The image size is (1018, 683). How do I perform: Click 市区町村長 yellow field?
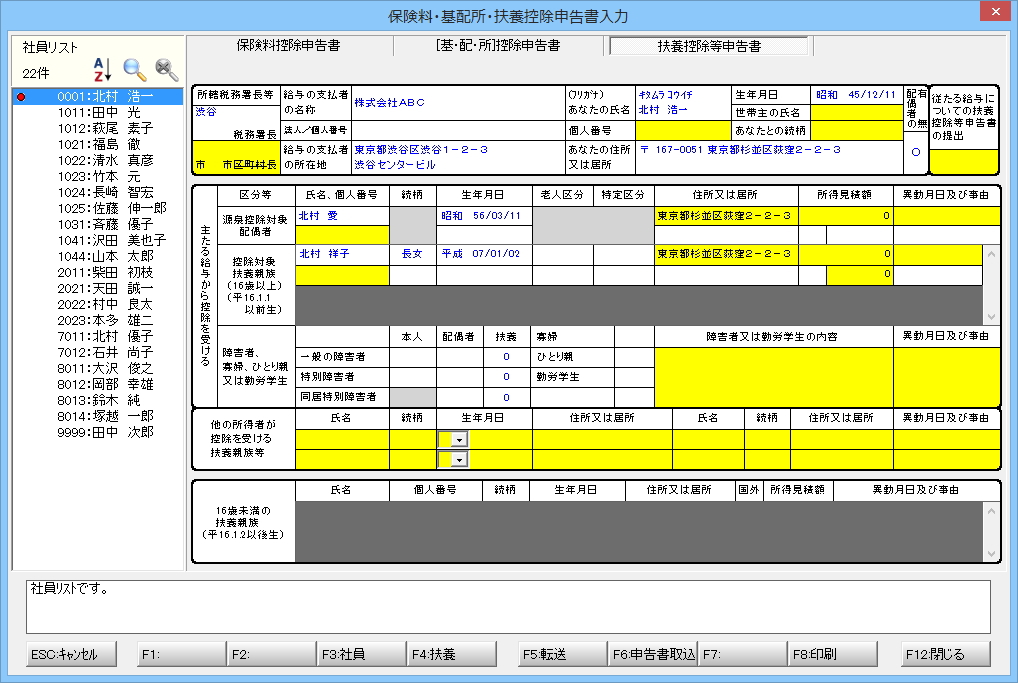coord(236,157)
